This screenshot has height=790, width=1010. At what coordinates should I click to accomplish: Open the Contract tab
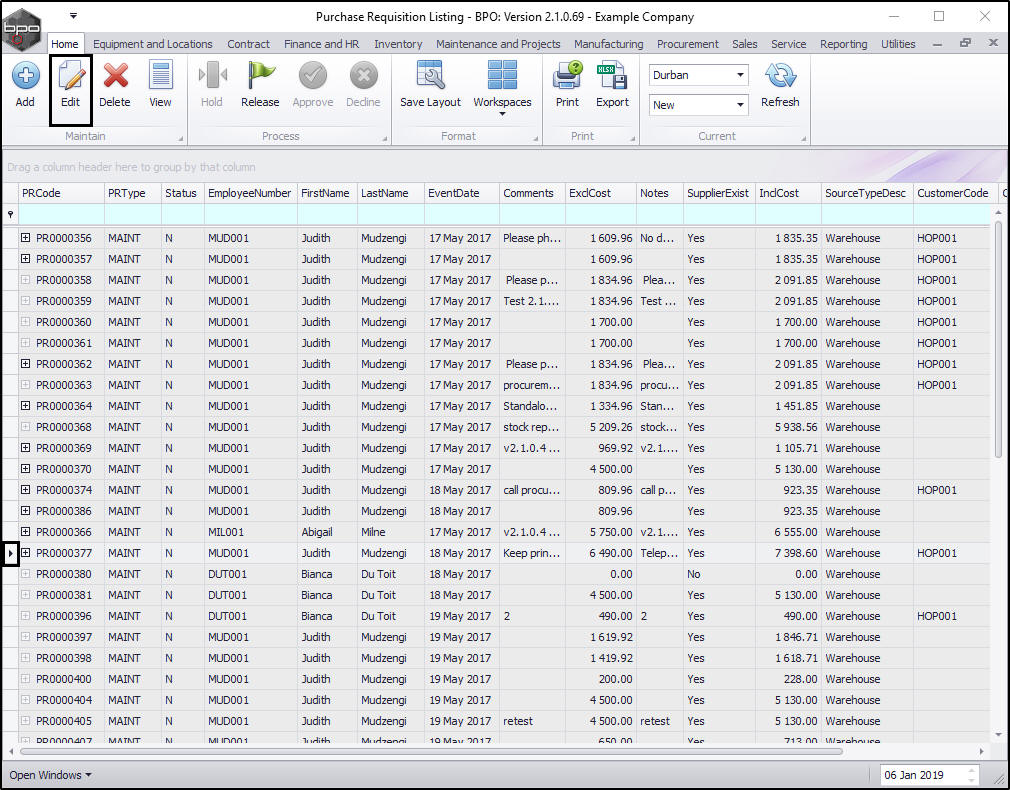[248, 44]
